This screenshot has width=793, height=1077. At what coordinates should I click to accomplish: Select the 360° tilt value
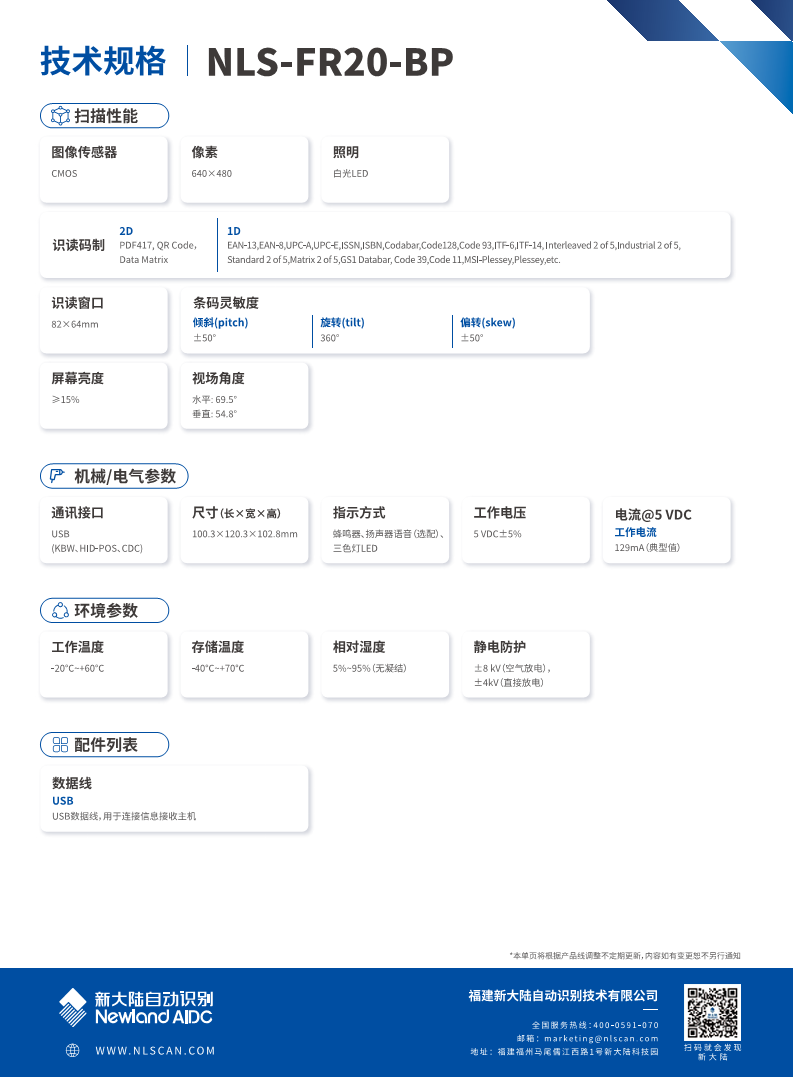pos(330,338)
